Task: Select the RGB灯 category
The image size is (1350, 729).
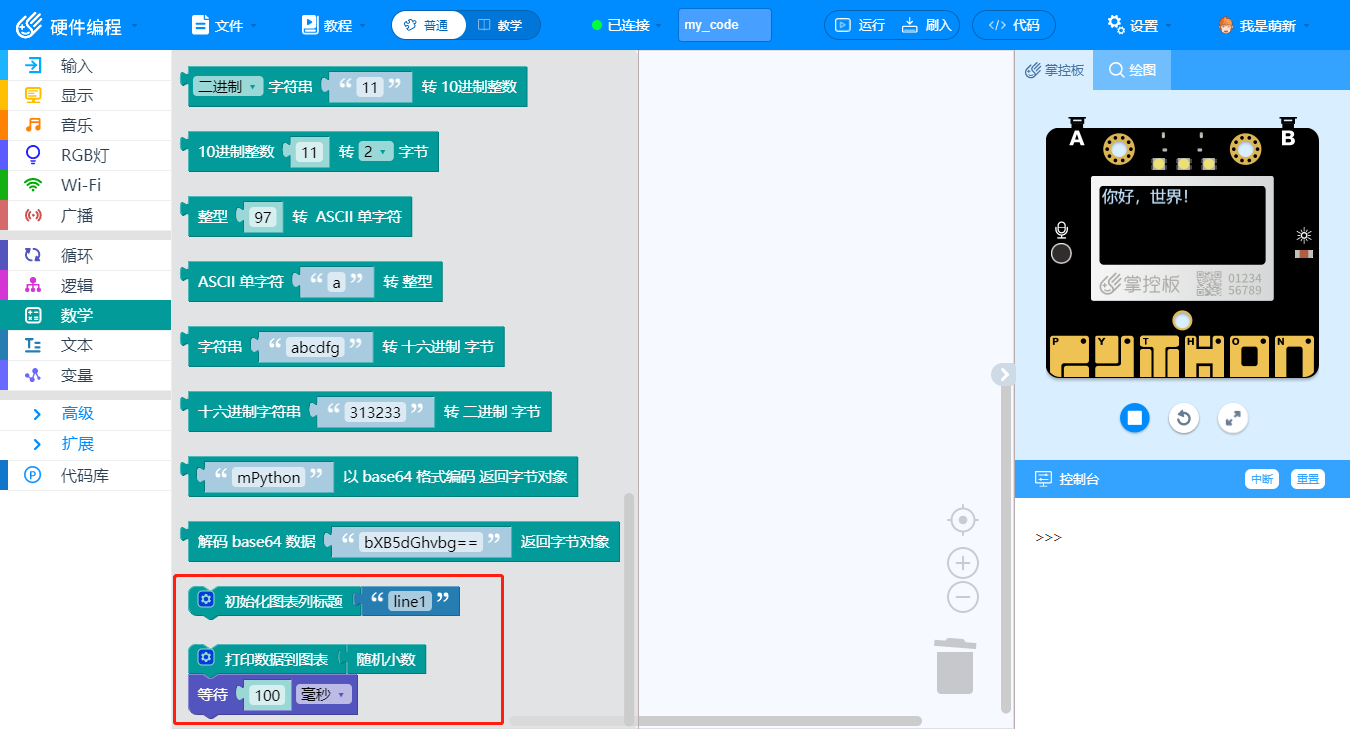Action: coord(85,155)
